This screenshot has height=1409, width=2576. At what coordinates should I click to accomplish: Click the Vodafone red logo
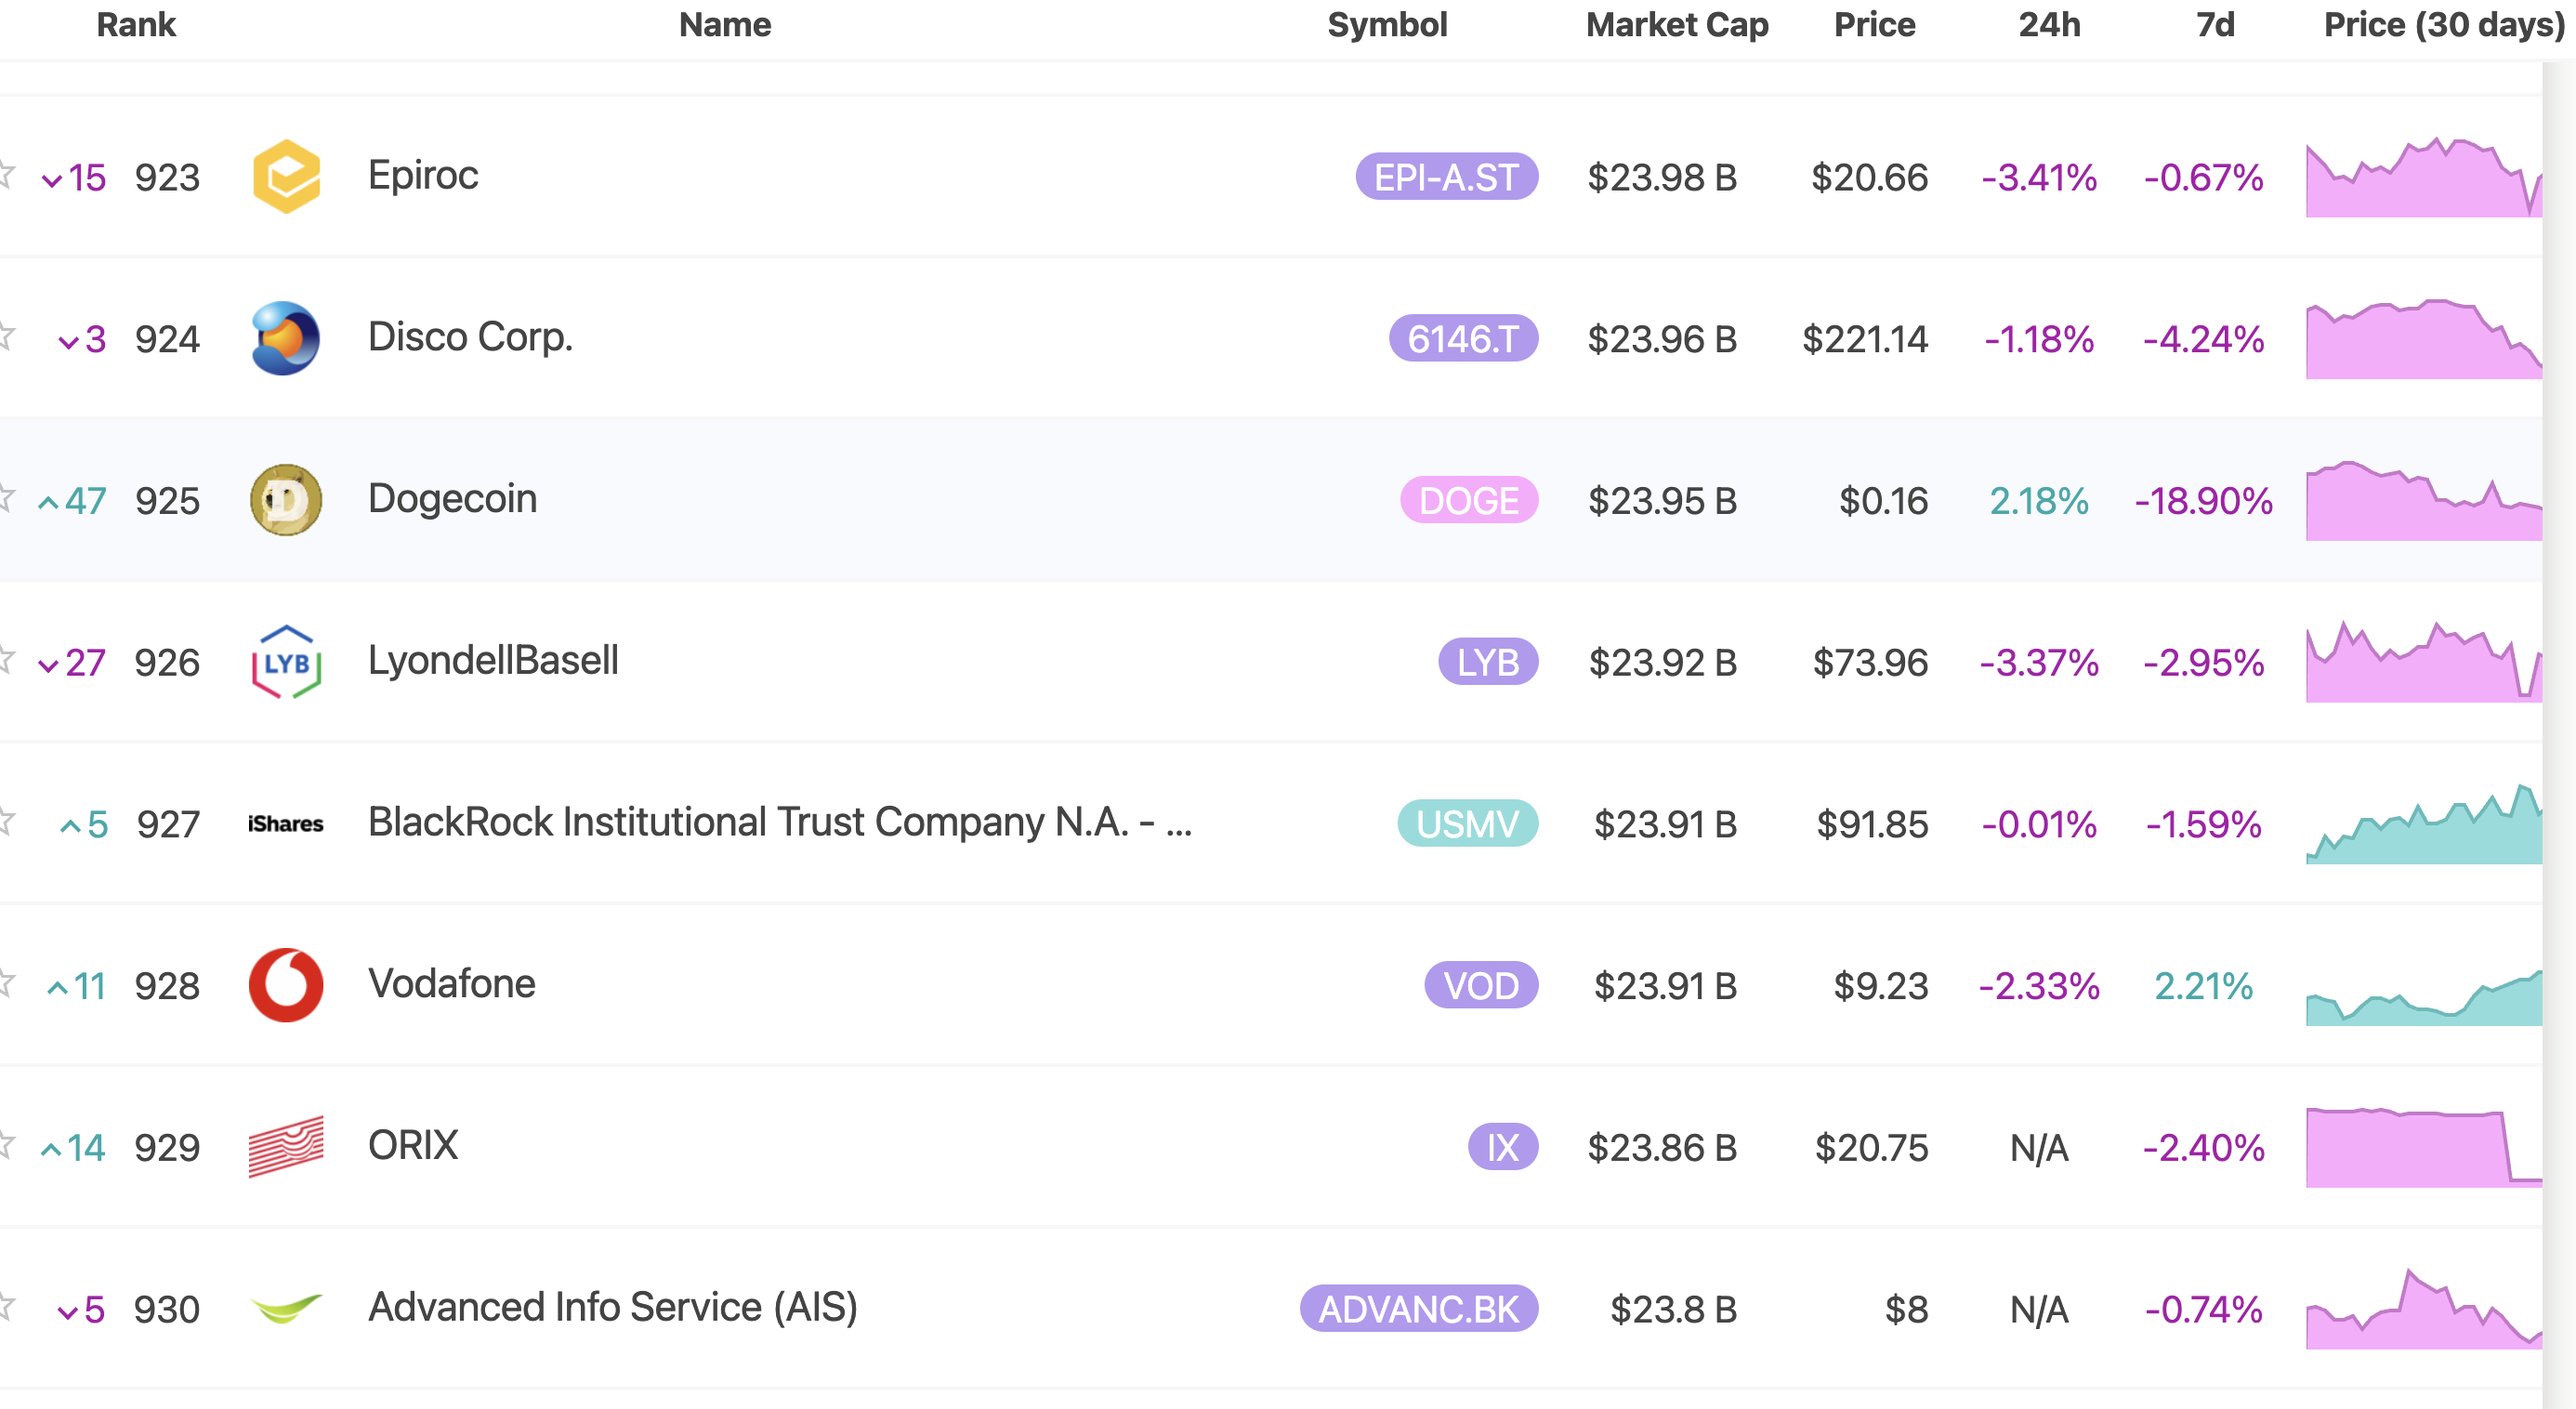click(x=286, y=985)
